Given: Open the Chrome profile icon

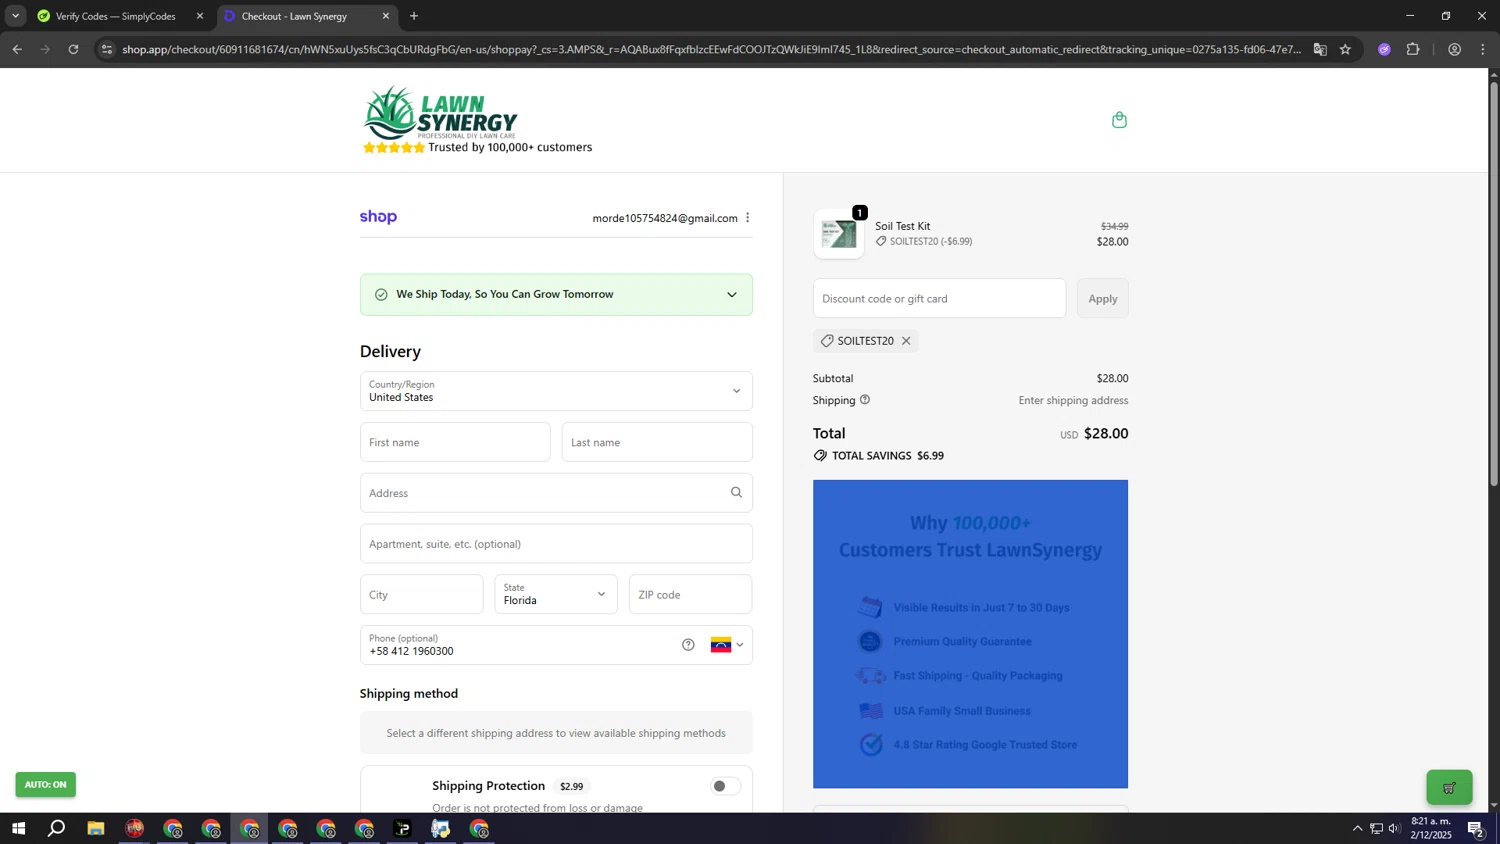Looking at the screenshot, I should click(1454, 49).
